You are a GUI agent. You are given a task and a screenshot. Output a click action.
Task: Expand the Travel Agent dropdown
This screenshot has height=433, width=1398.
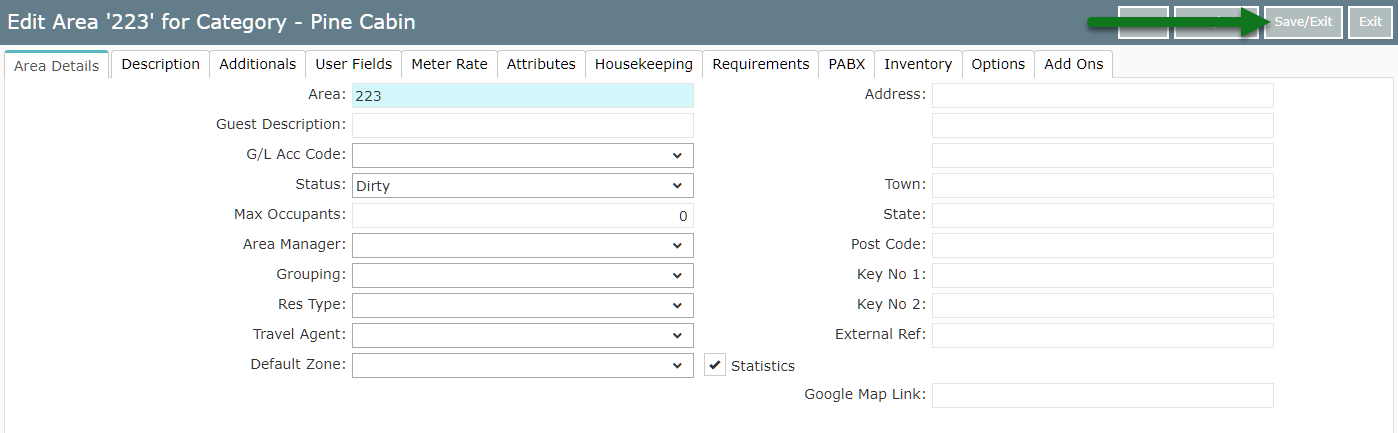[x=522, y=335]
